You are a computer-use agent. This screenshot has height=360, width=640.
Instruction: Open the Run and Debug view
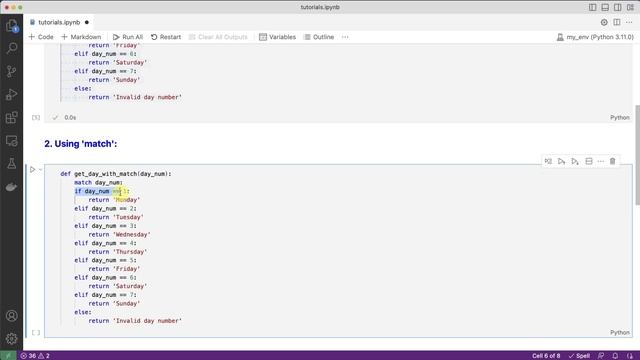tap(11, 94)
